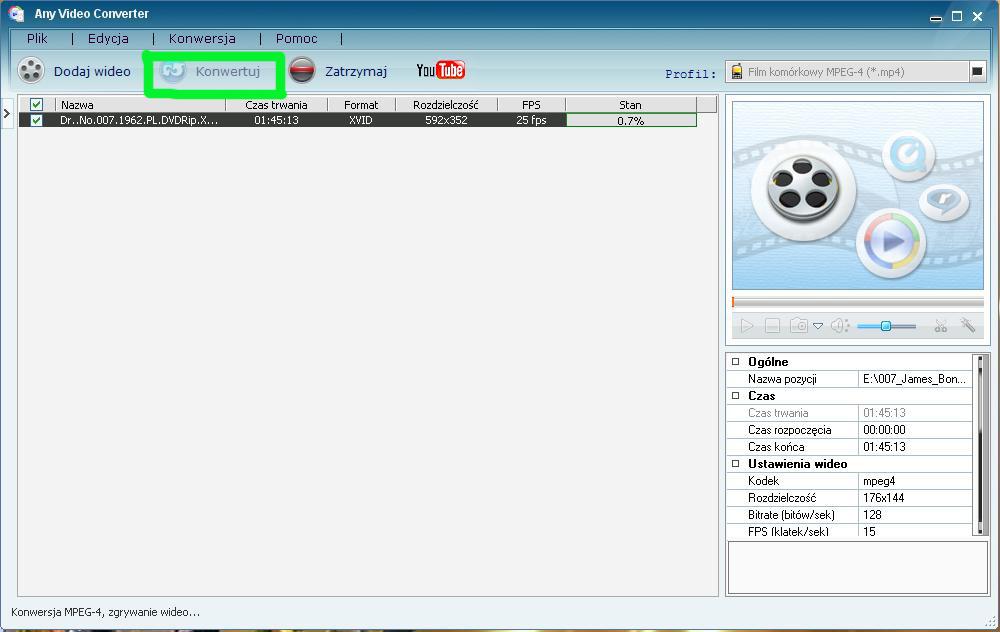1000x632 pixels.
Task: Click the 592x352 resolution cell
Action: point(446,120)
